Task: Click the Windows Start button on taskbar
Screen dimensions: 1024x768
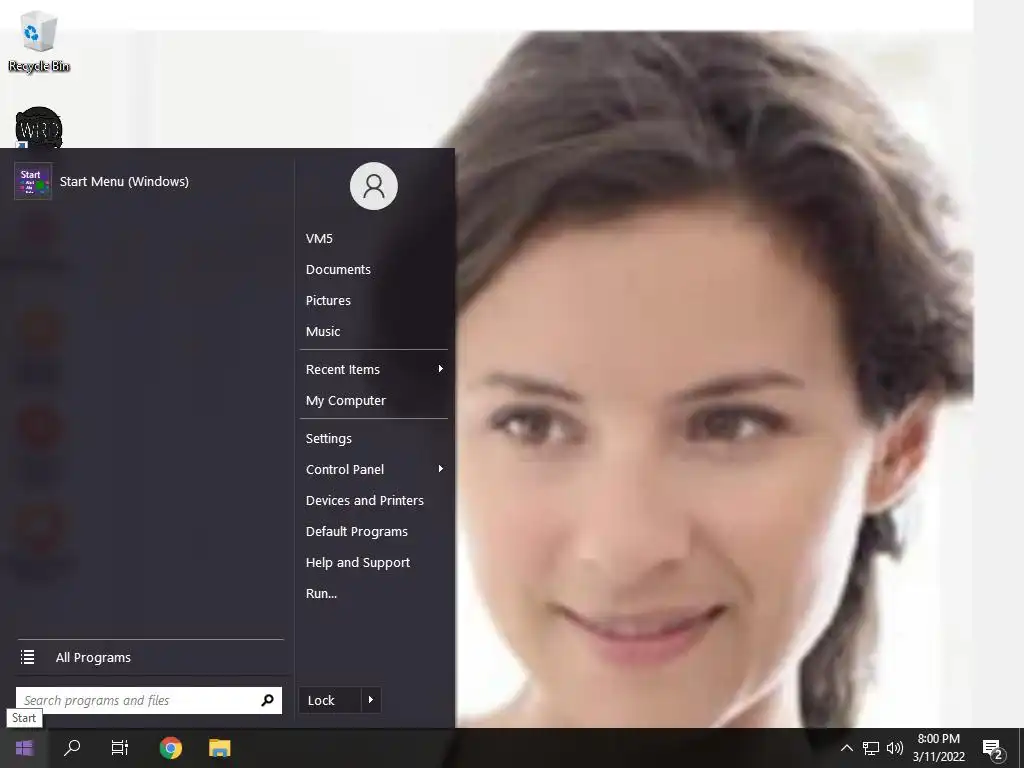Action: 24,748
